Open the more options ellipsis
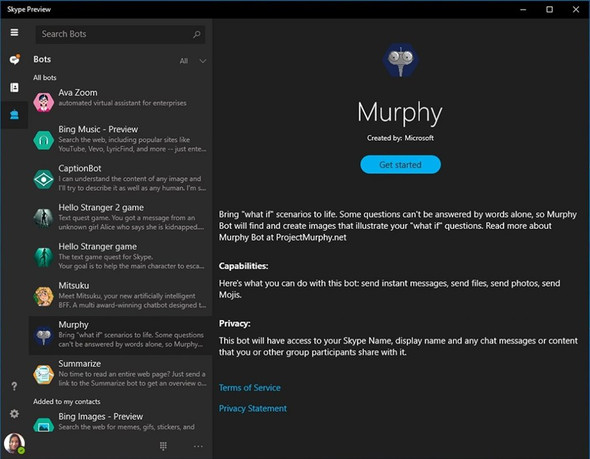The image size is (590, 459). click(198, 446)
